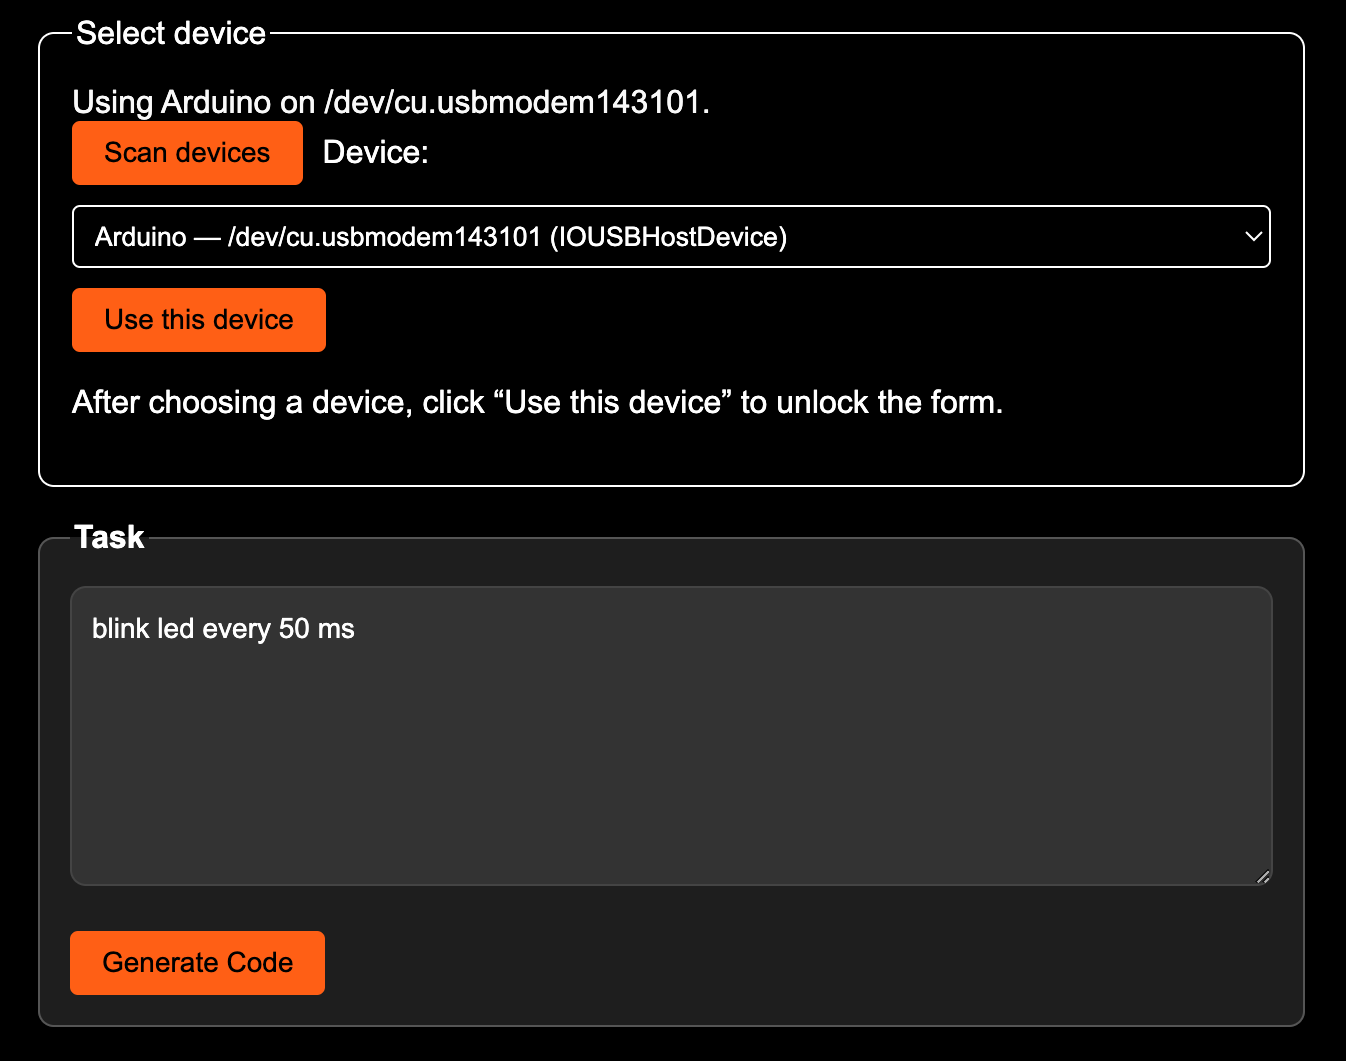Click the "Device:" label
Screen dimensions: 1346x1061
[375, 153]
